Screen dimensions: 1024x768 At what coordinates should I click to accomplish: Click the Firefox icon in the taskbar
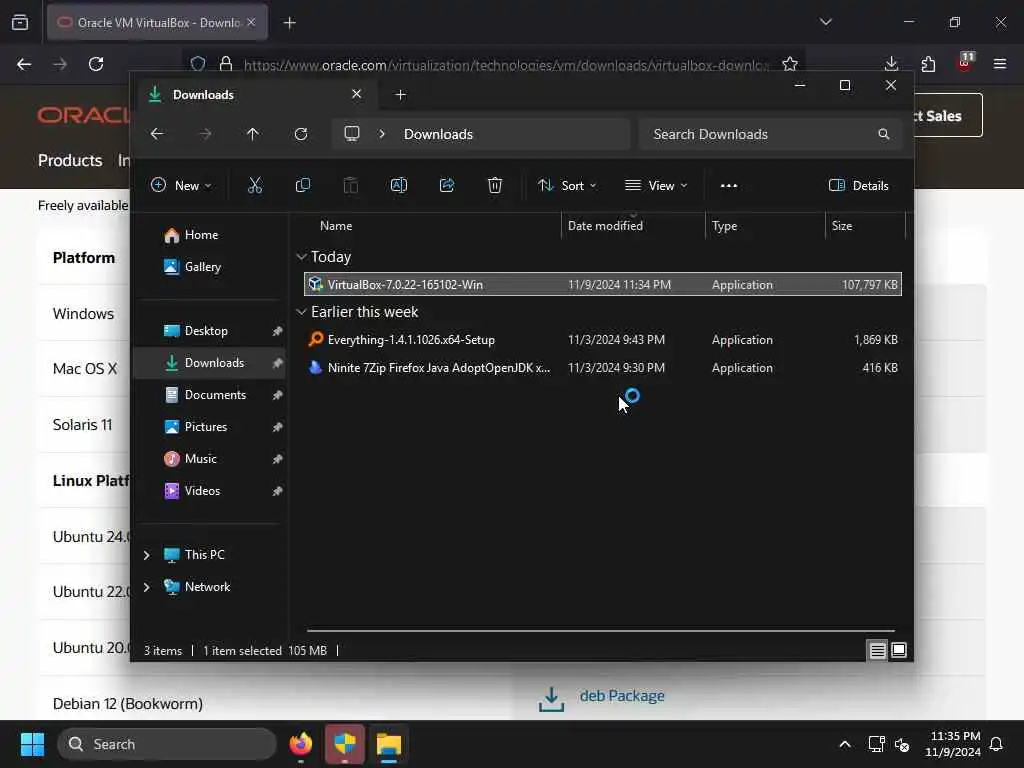(x=301, y=744)
